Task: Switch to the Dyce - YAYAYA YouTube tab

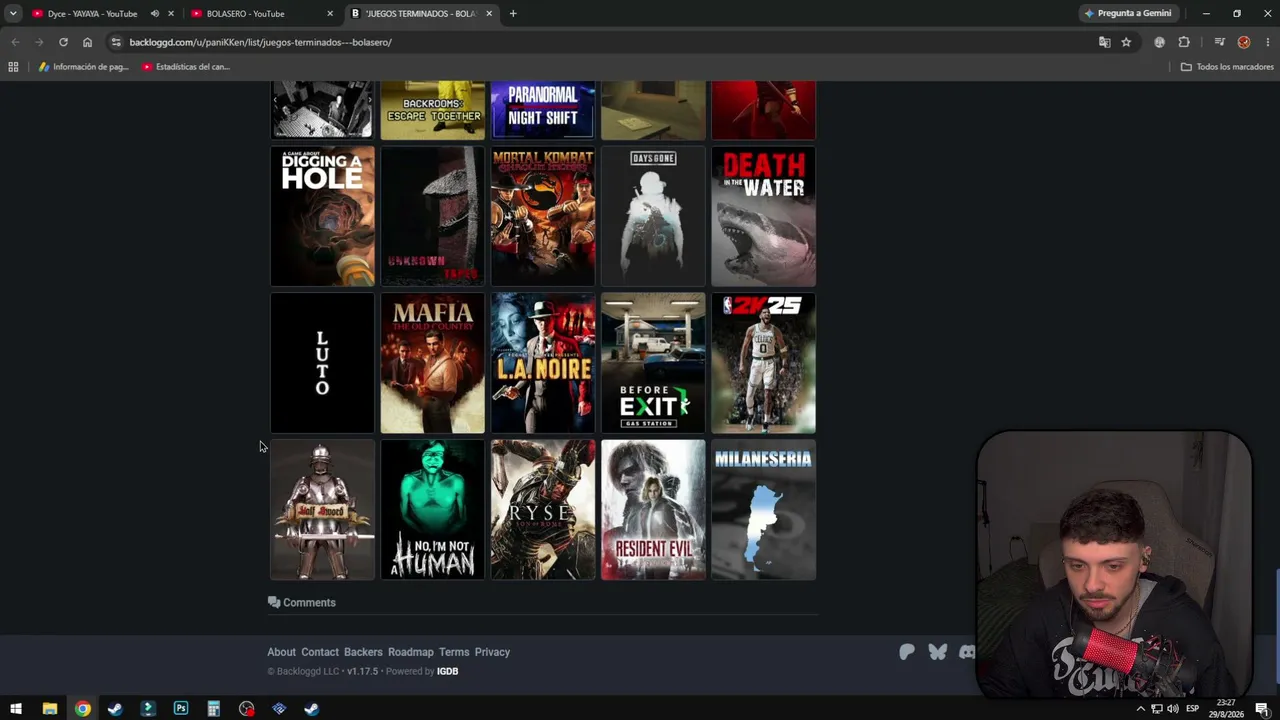Action: [92, 14]
